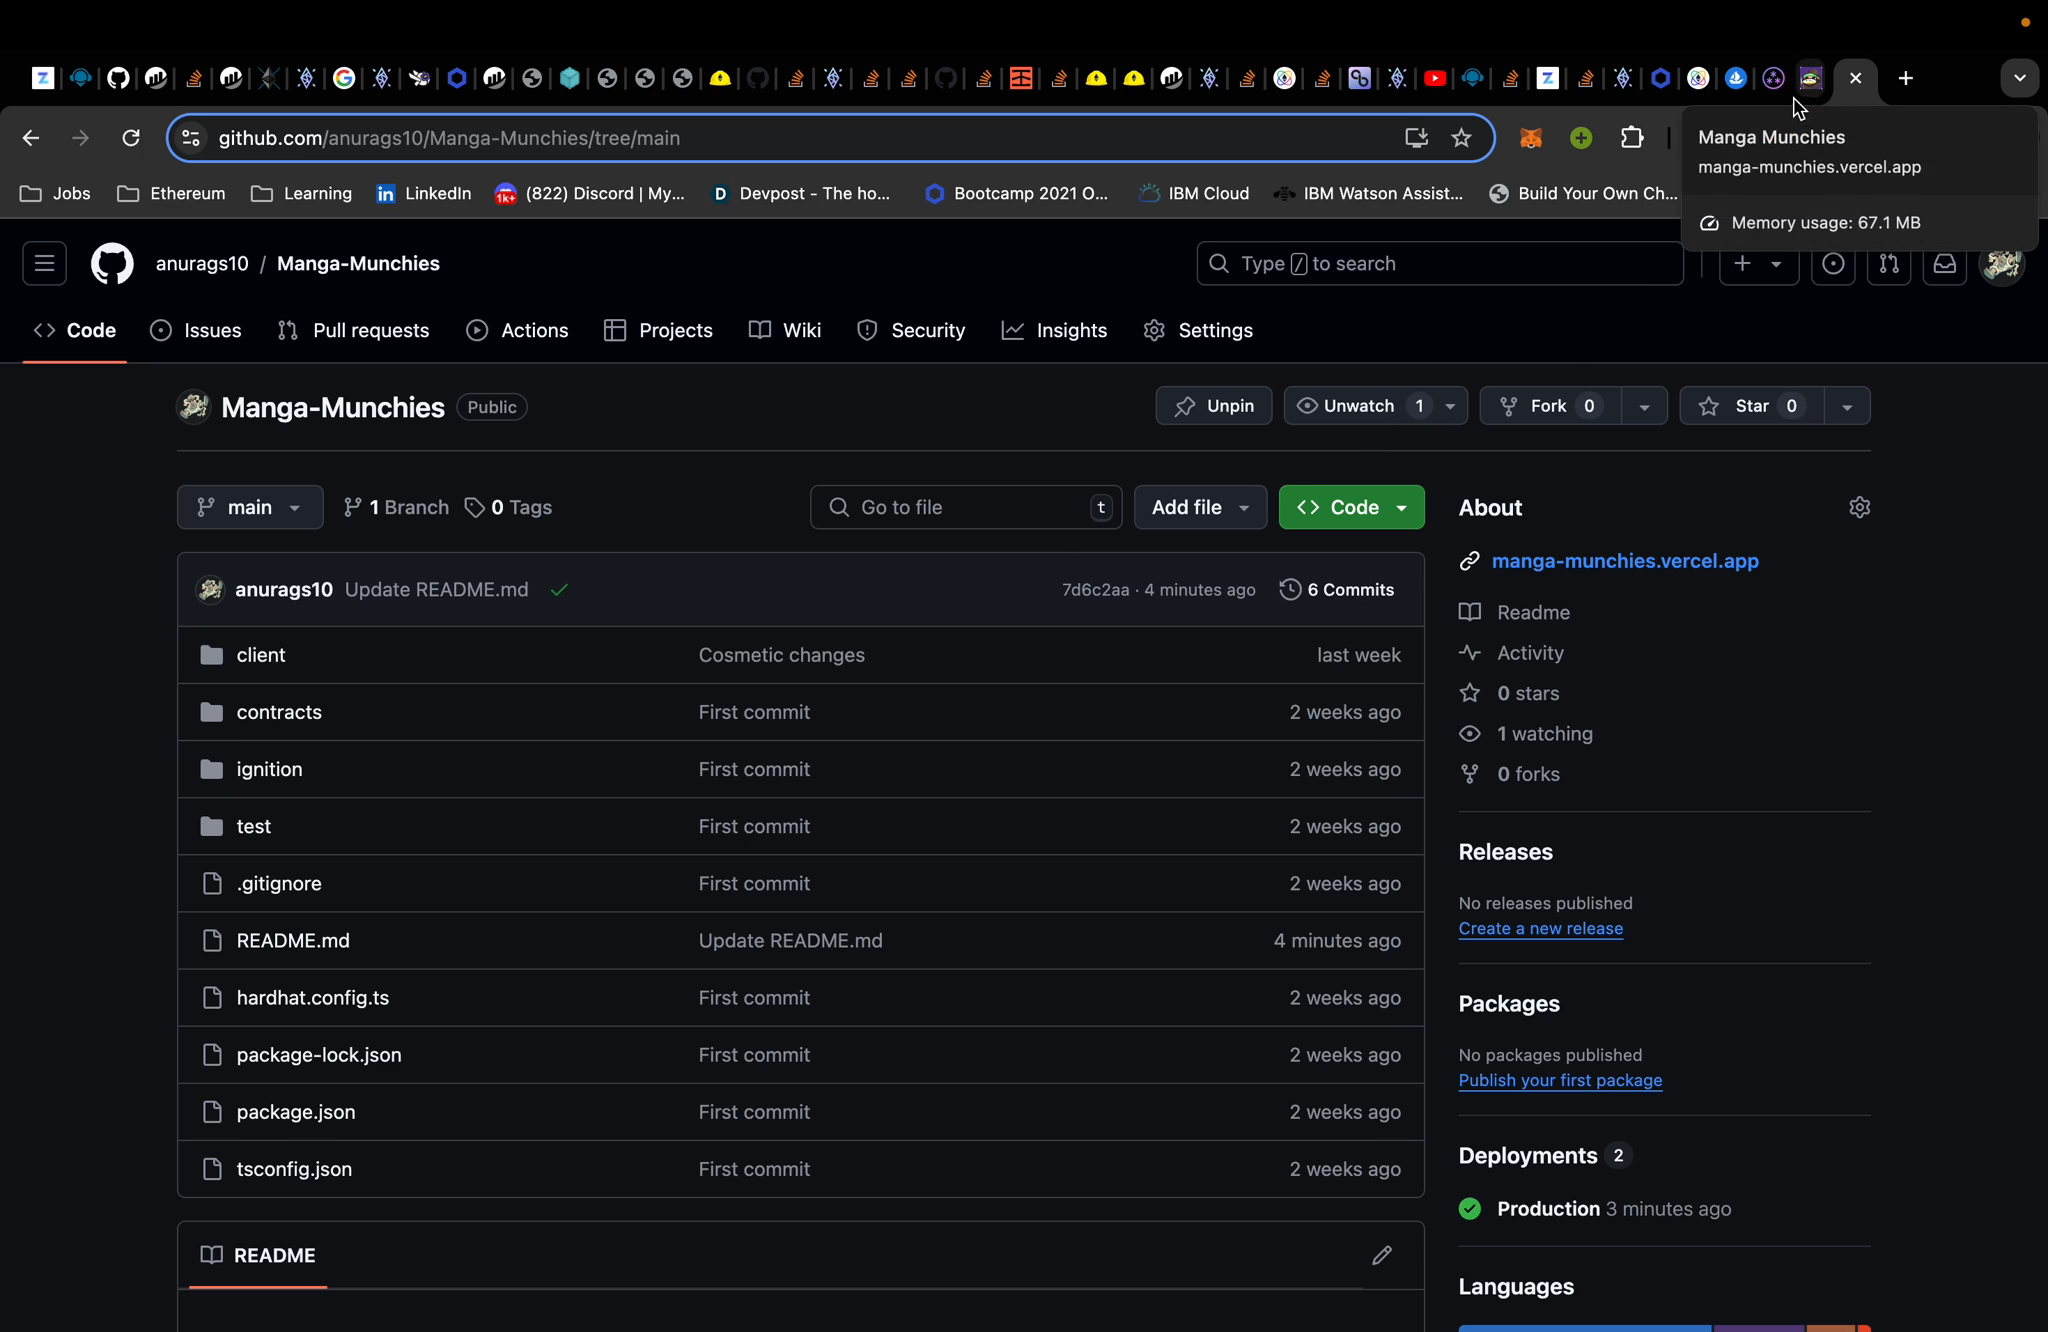2048x1332 pixels.
Task: Switch to the Actions tab
Action: coord(518,331)
